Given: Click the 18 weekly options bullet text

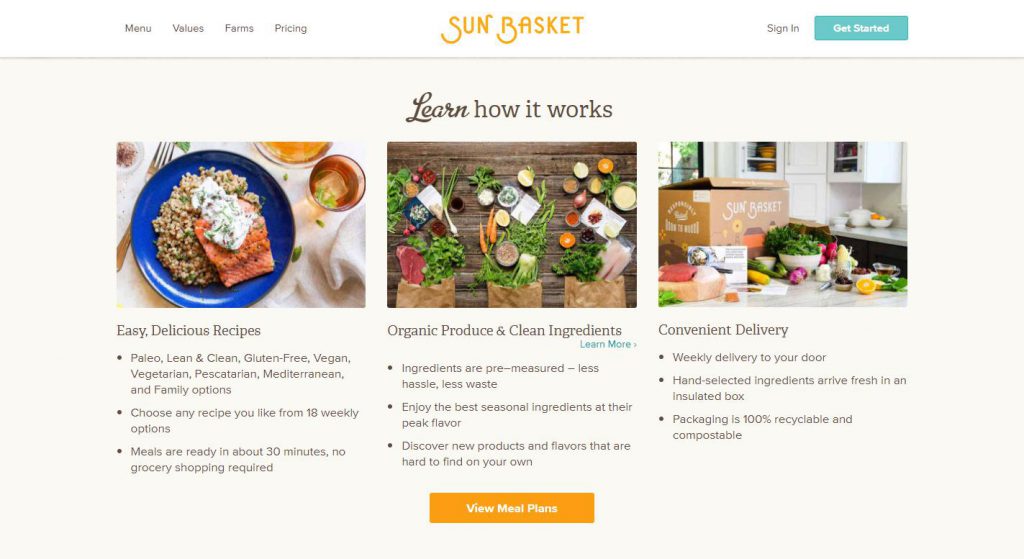Looking at the screenshot, I should [x=244, y=421].
